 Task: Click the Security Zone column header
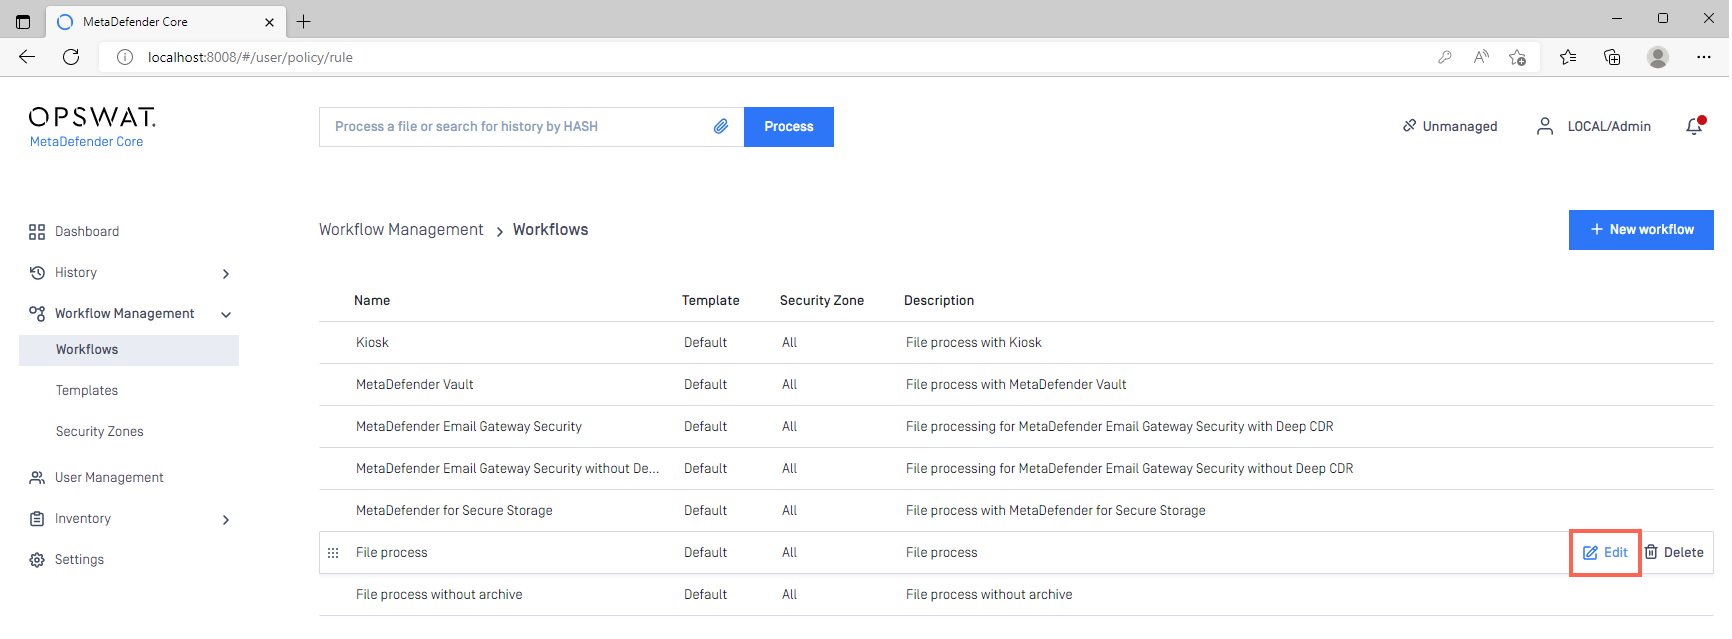(x=822, y=301)
